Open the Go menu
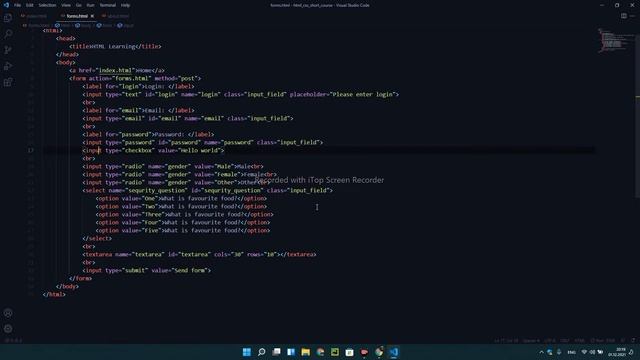The image size is (640, 360). [79, 5]
